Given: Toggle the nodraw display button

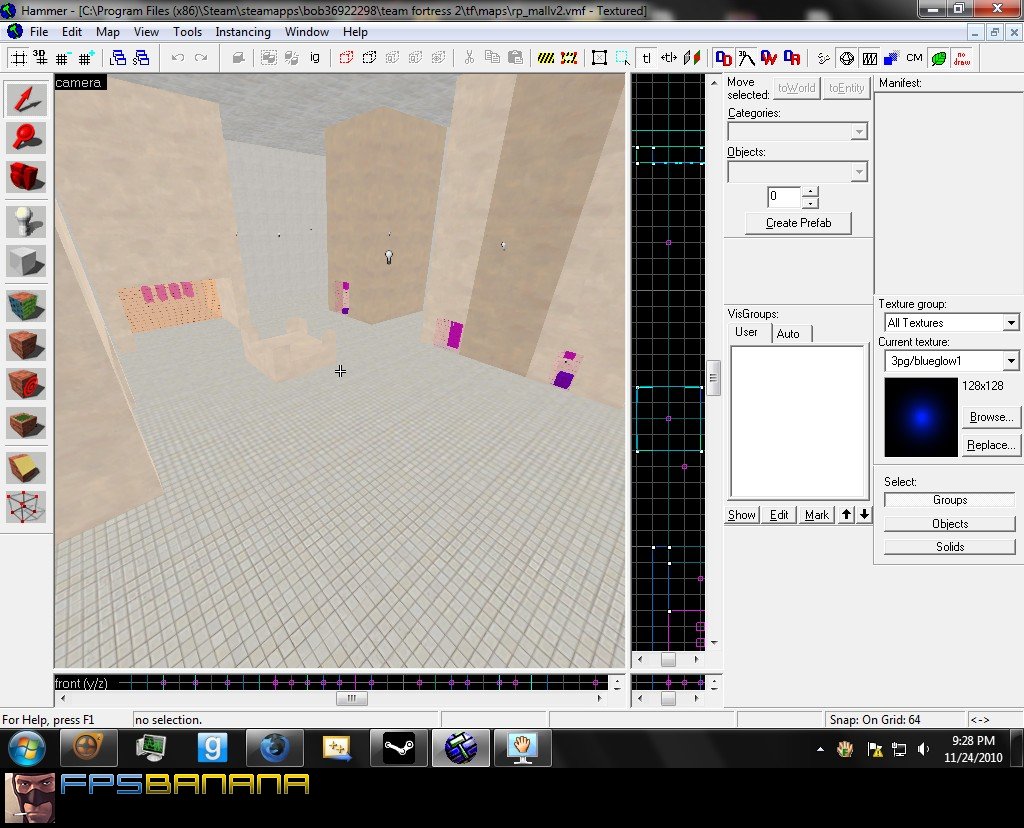Looking at the screenshot, I should [962, 58].
